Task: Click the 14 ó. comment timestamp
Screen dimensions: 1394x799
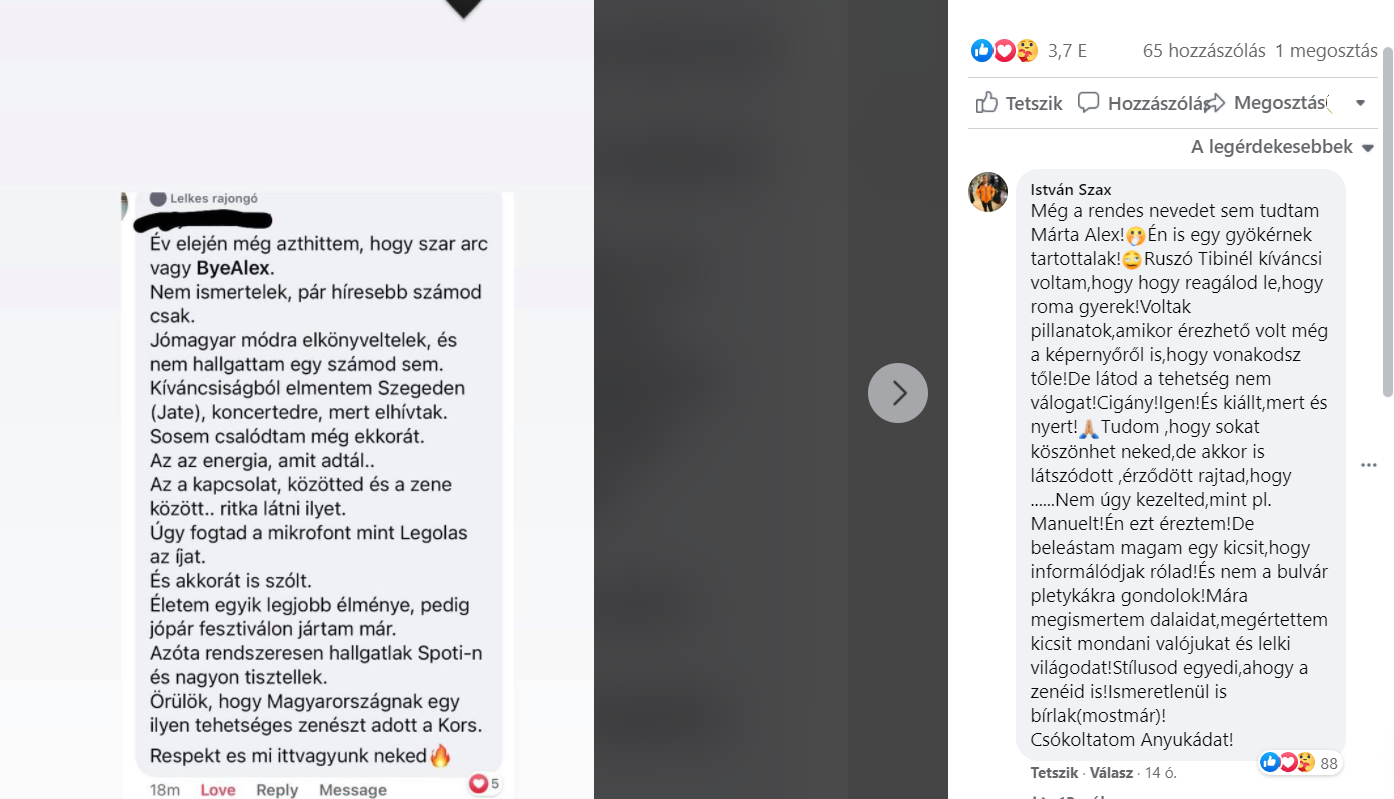Action: pos(1160,773)
